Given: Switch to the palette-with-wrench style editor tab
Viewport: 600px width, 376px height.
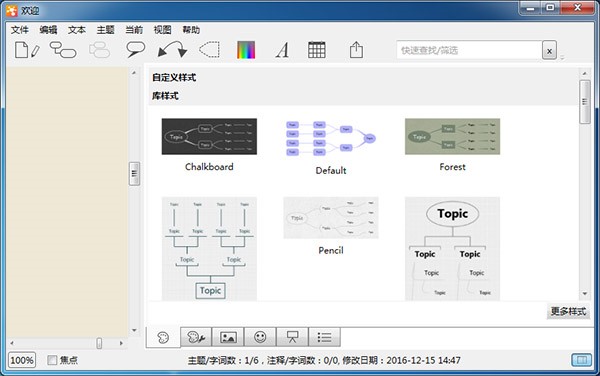Looking at the screenshot, I should pyautogui.click(x=196, y=337).
